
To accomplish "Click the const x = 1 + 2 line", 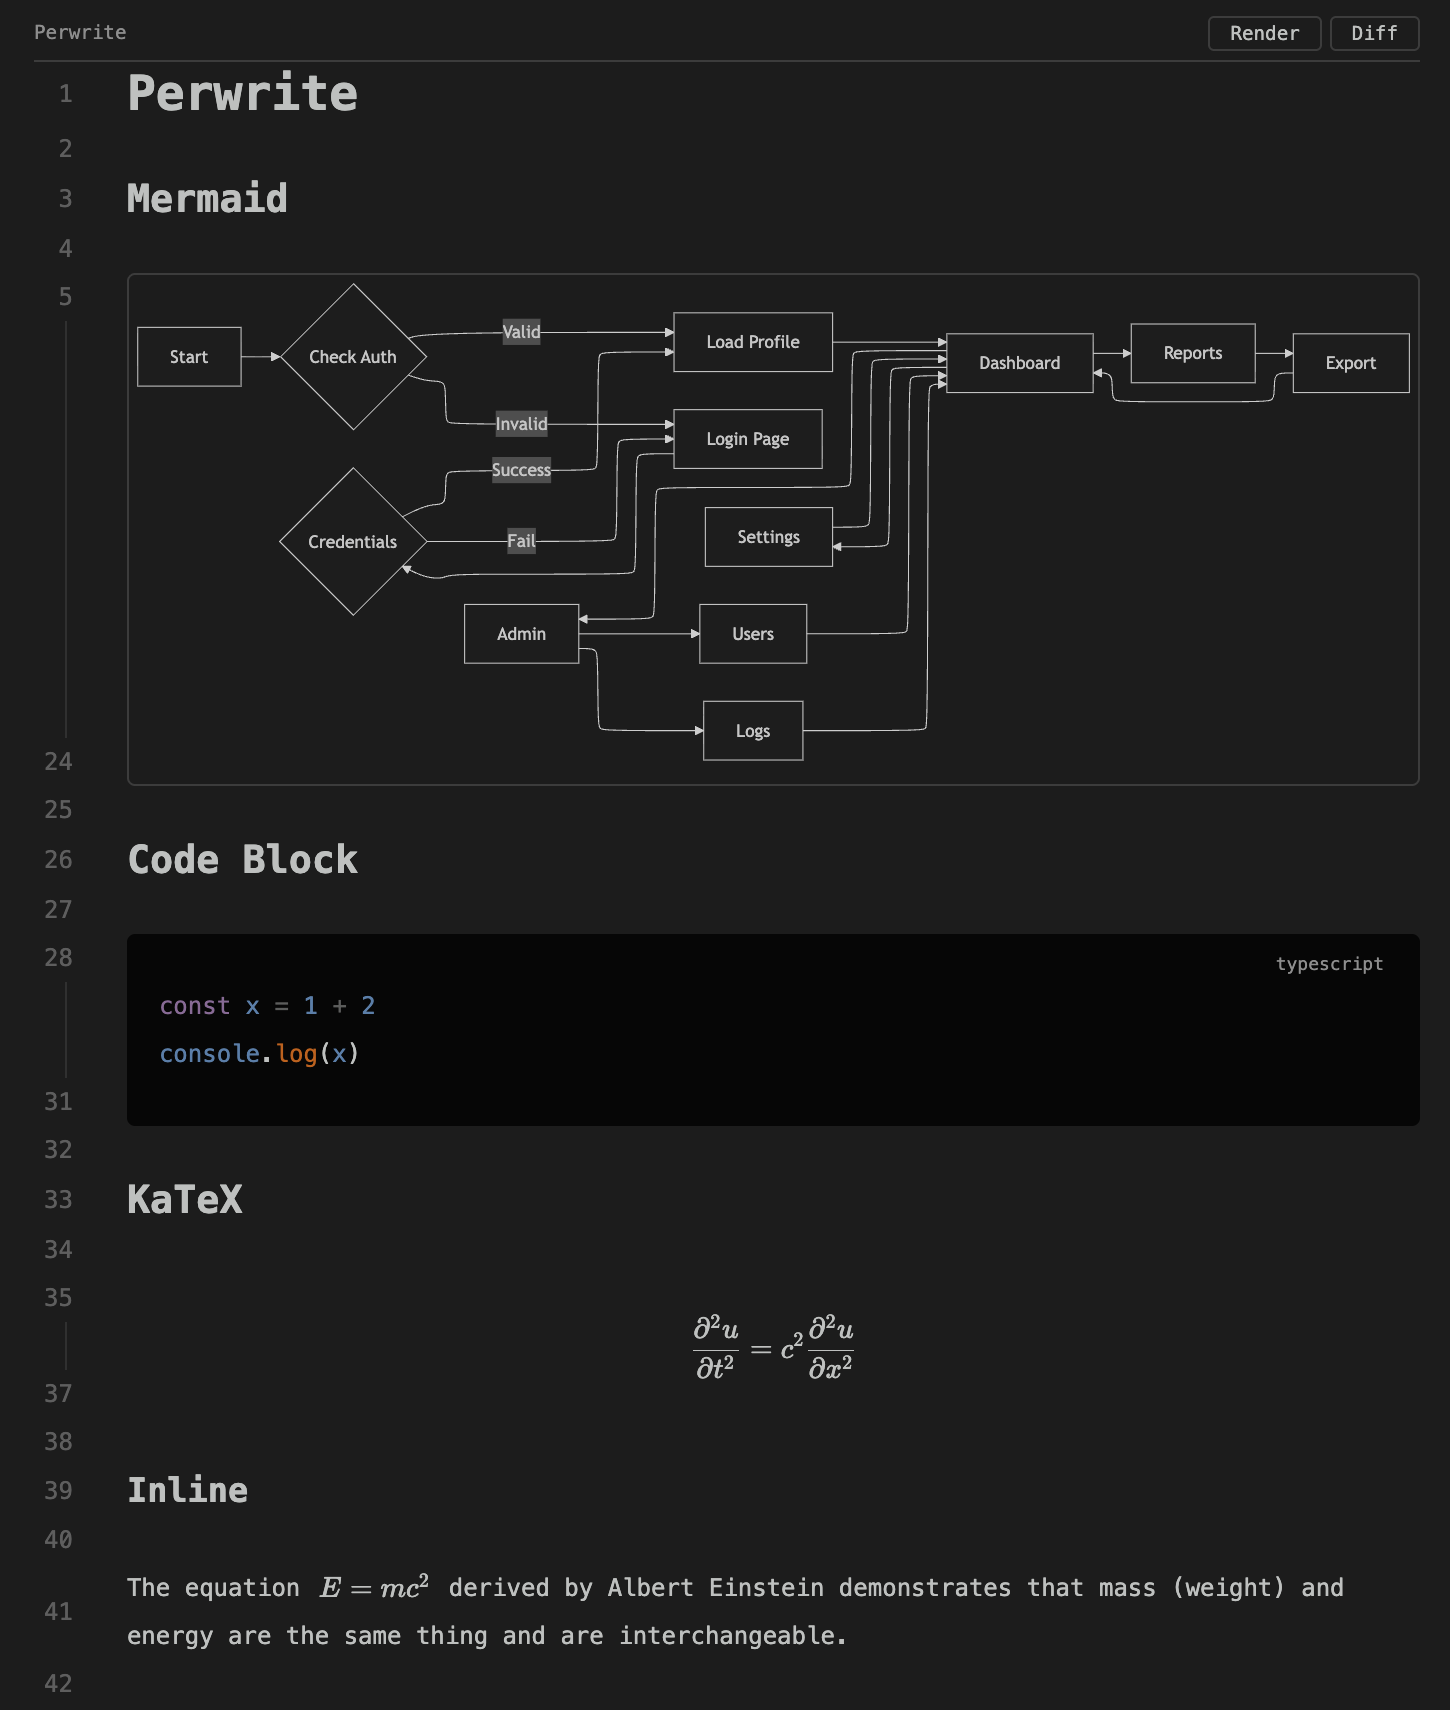I will pos(267,1006).
